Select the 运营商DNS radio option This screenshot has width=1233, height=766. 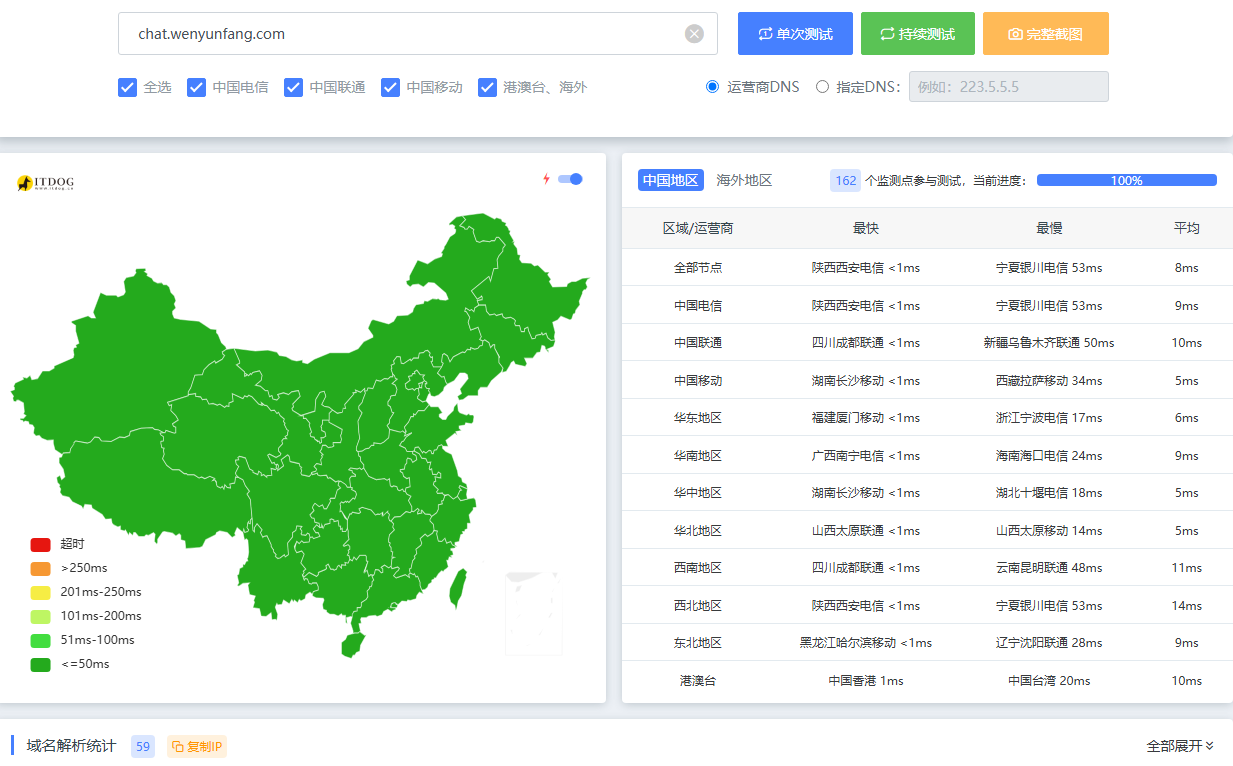point(712,87)
